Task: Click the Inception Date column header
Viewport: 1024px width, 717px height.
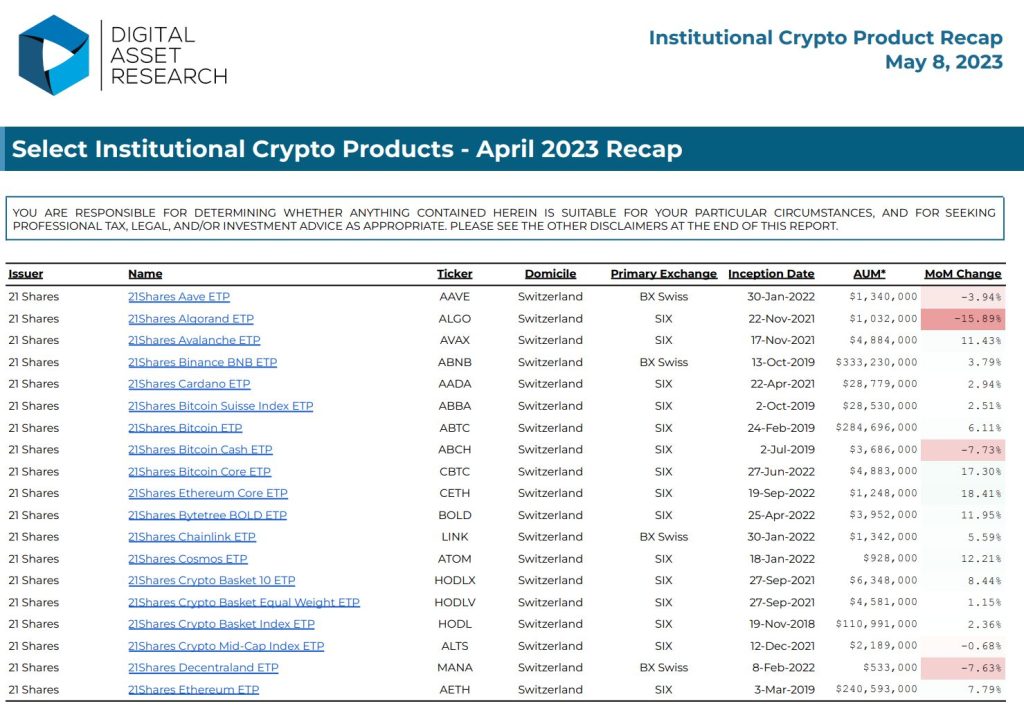Action: click(x=771, y=274)
